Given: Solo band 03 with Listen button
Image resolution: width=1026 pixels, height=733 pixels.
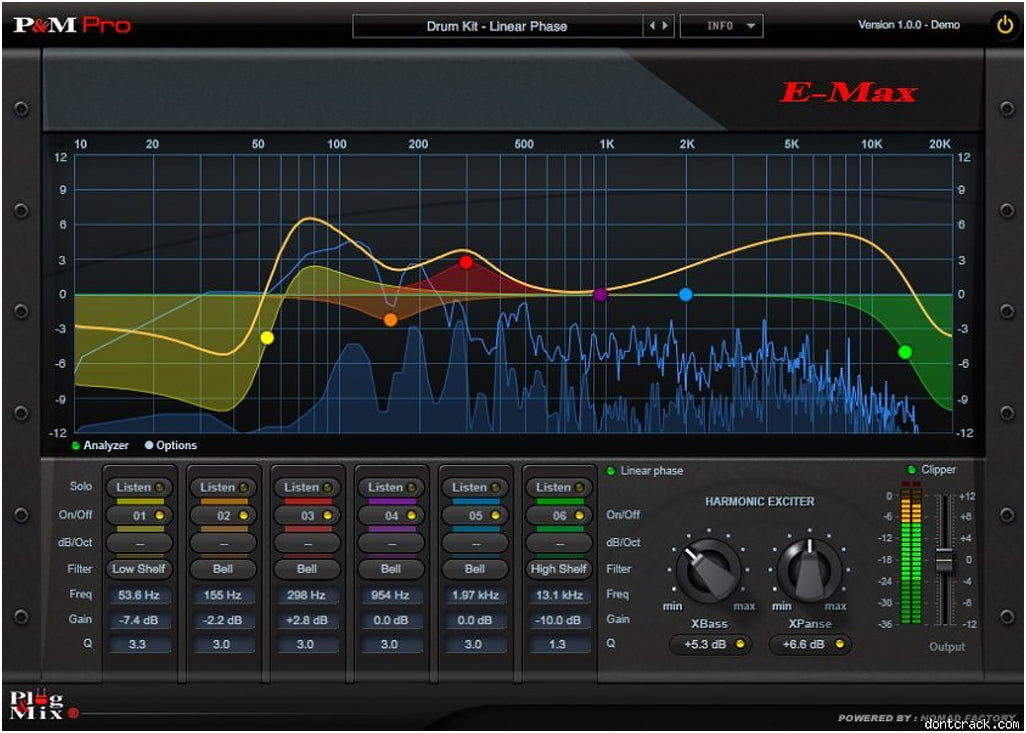Looking at the screenshot, I should tap(307, 487).
